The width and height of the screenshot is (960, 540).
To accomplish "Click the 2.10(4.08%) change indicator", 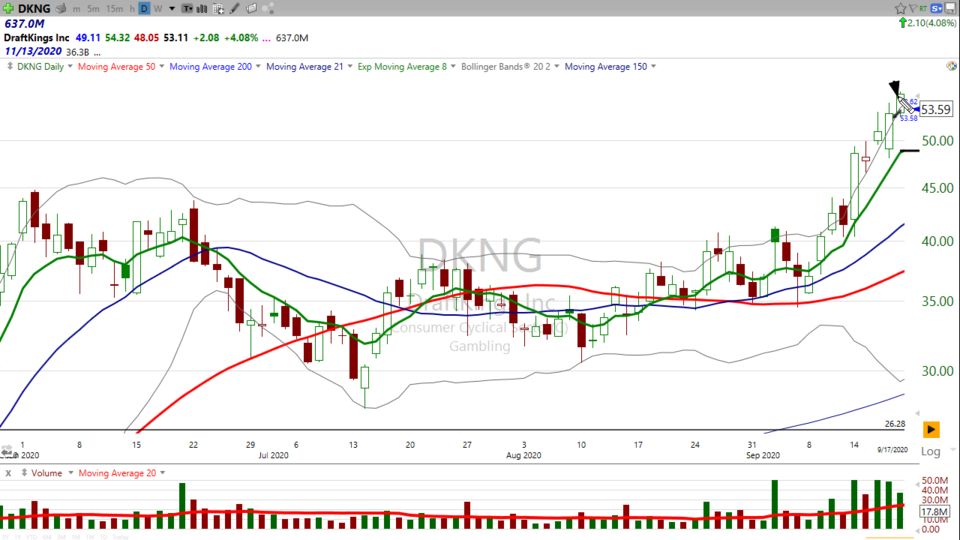I will [x=927, y=23].
